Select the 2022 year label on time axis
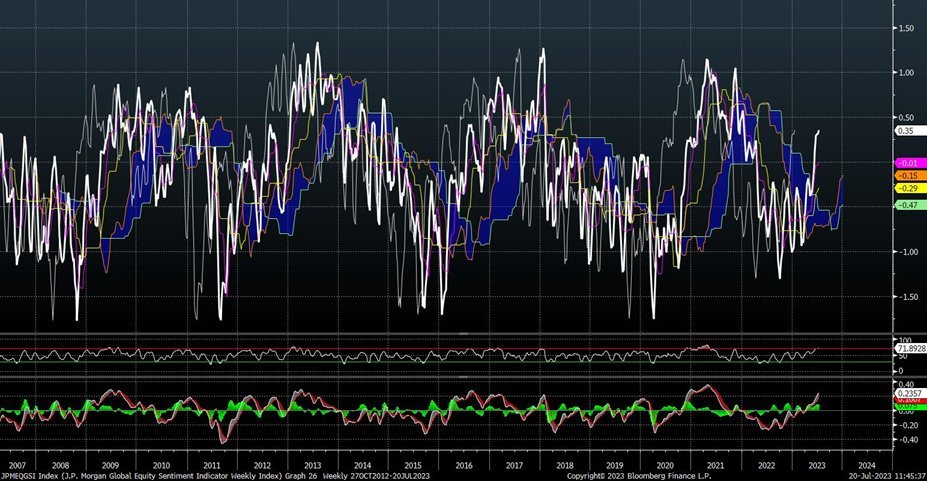 click(766, 466)
